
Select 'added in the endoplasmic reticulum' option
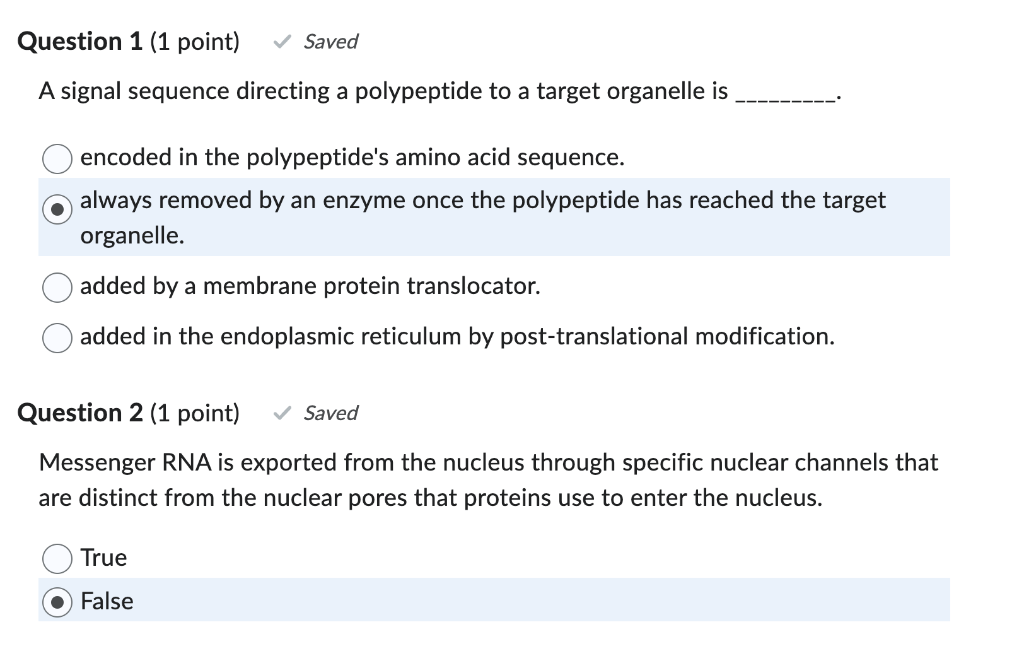[x=56, y=338]
